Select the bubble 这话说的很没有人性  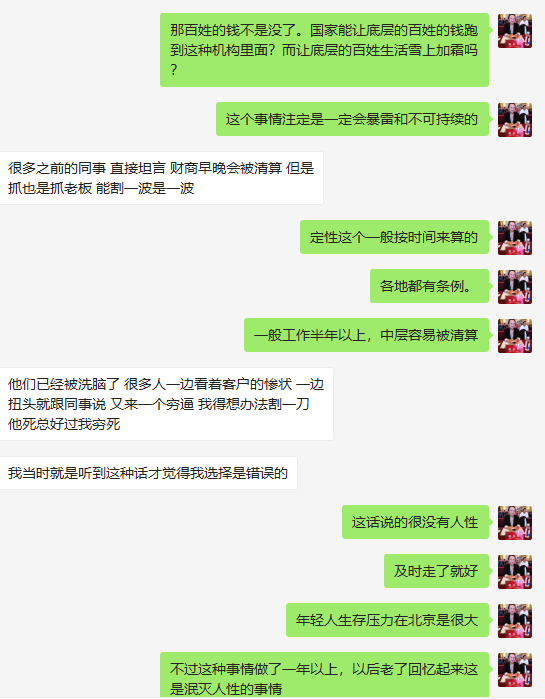(x=415, y=522)
